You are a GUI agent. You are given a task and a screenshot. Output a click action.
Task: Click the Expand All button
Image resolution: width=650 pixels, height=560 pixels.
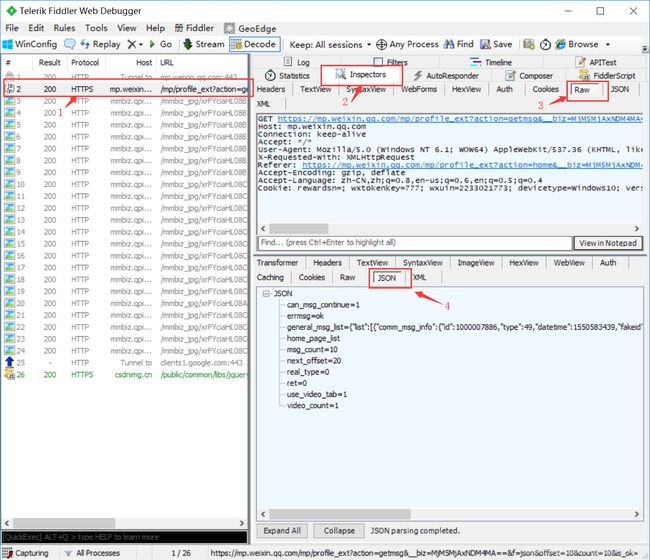pos(282,531)
